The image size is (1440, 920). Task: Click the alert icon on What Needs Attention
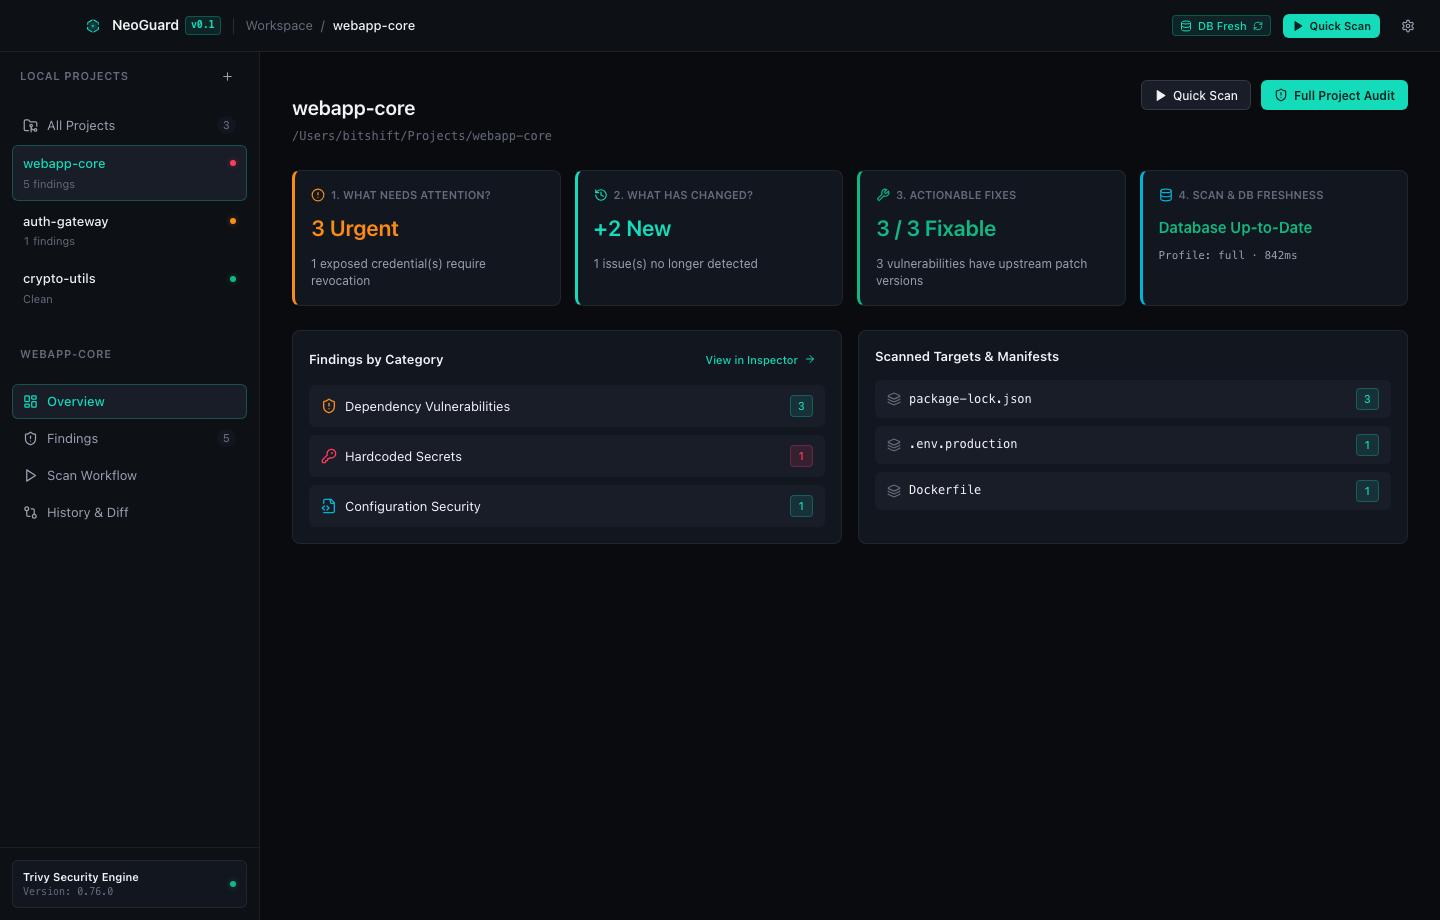318,195
